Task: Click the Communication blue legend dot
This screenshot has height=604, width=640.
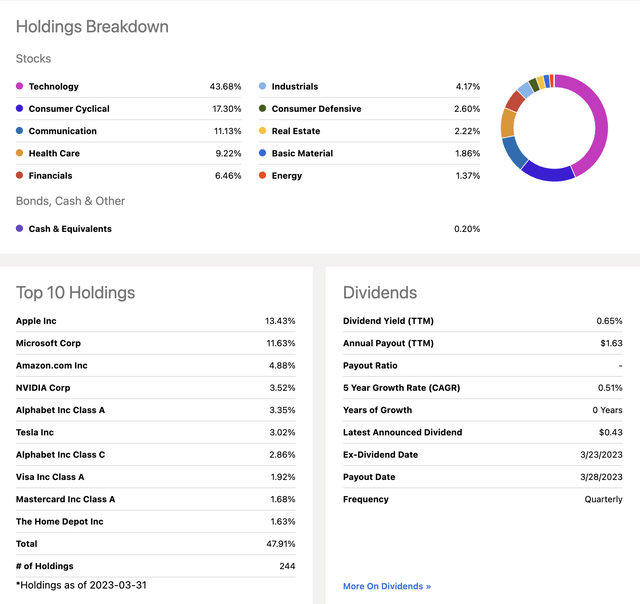Action: [19, 131]
